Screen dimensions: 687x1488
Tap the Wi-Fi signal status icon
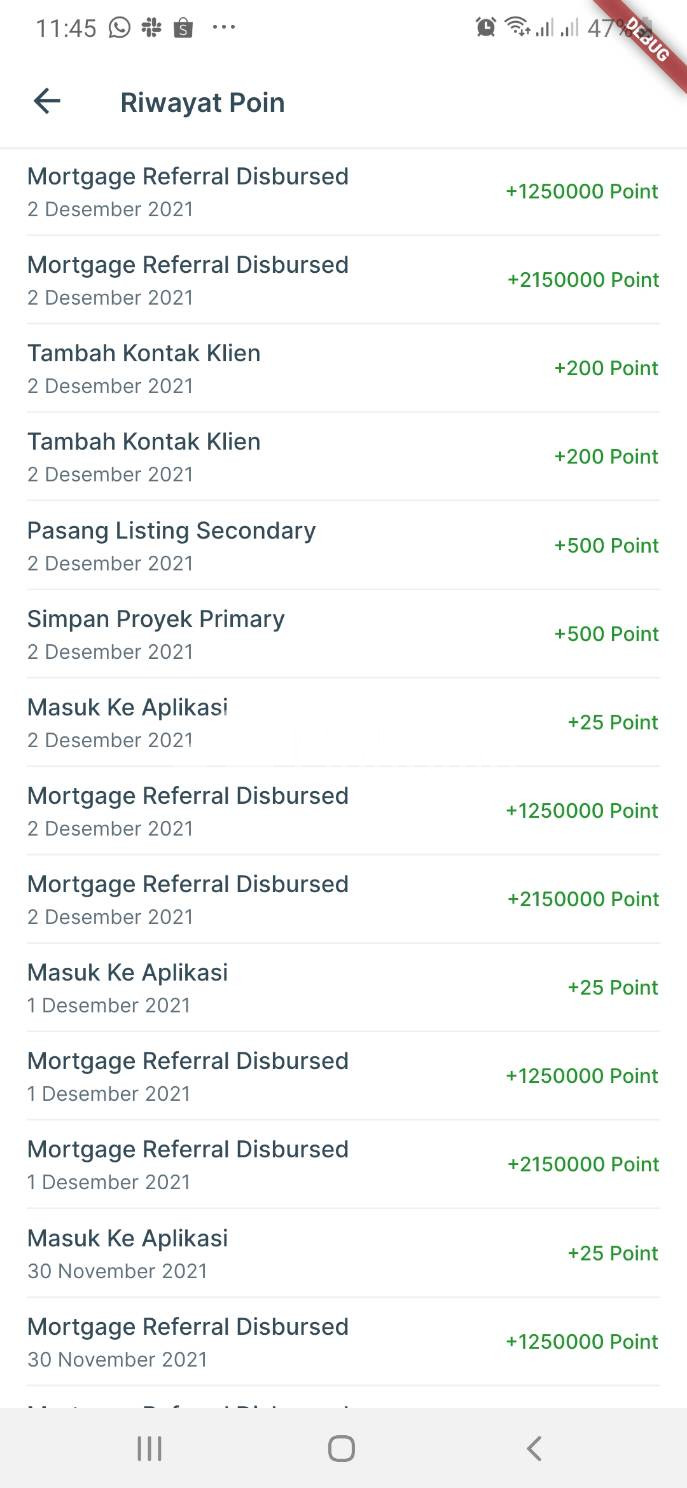[516, 27]
